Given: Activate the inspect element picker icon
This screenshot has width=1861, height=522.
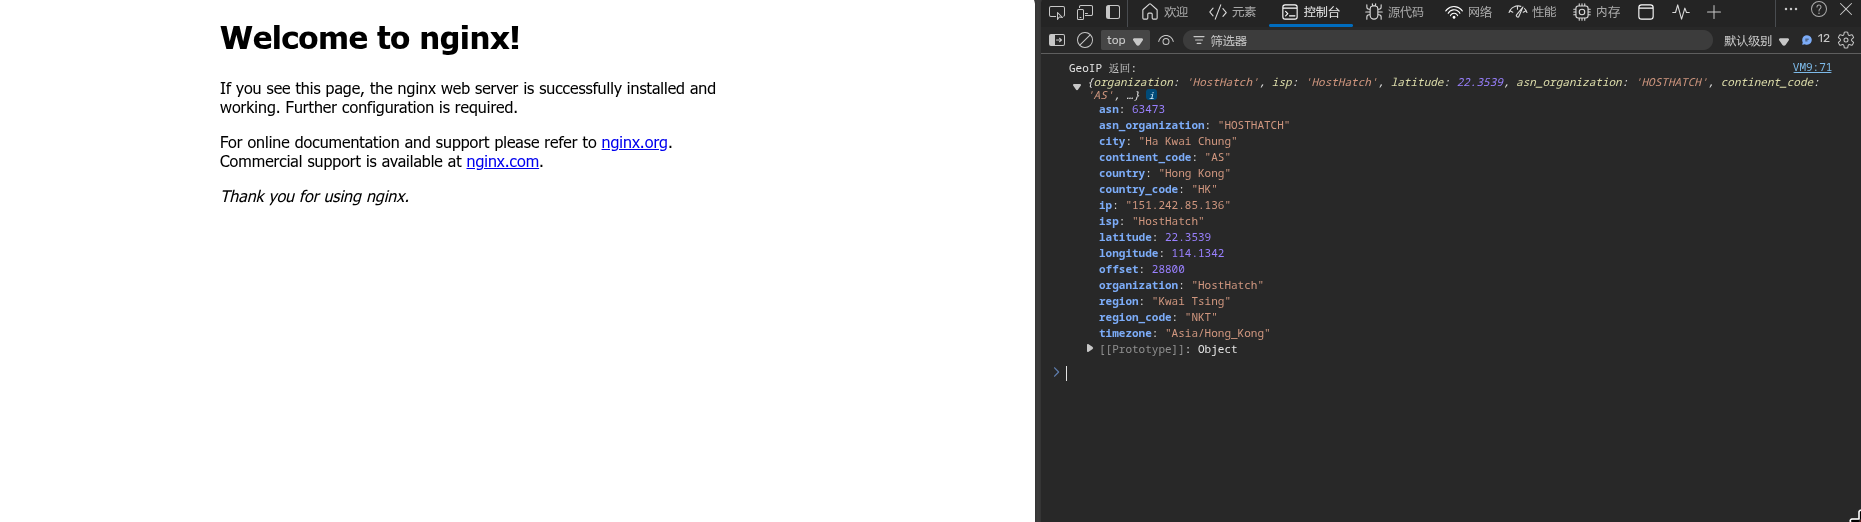Looking at the screenshot, I should pyautogui.click(x=1056, y=12).
